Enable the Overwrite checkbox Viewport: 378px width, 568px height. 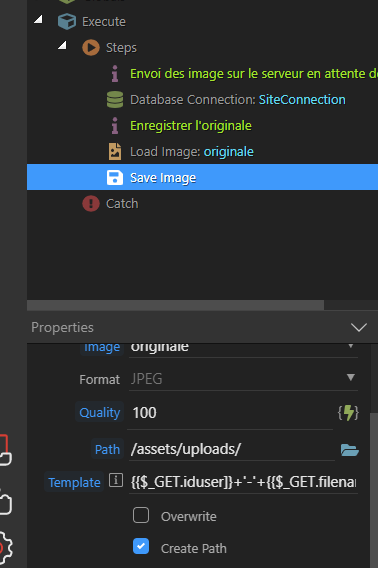[x=141, y=515]
